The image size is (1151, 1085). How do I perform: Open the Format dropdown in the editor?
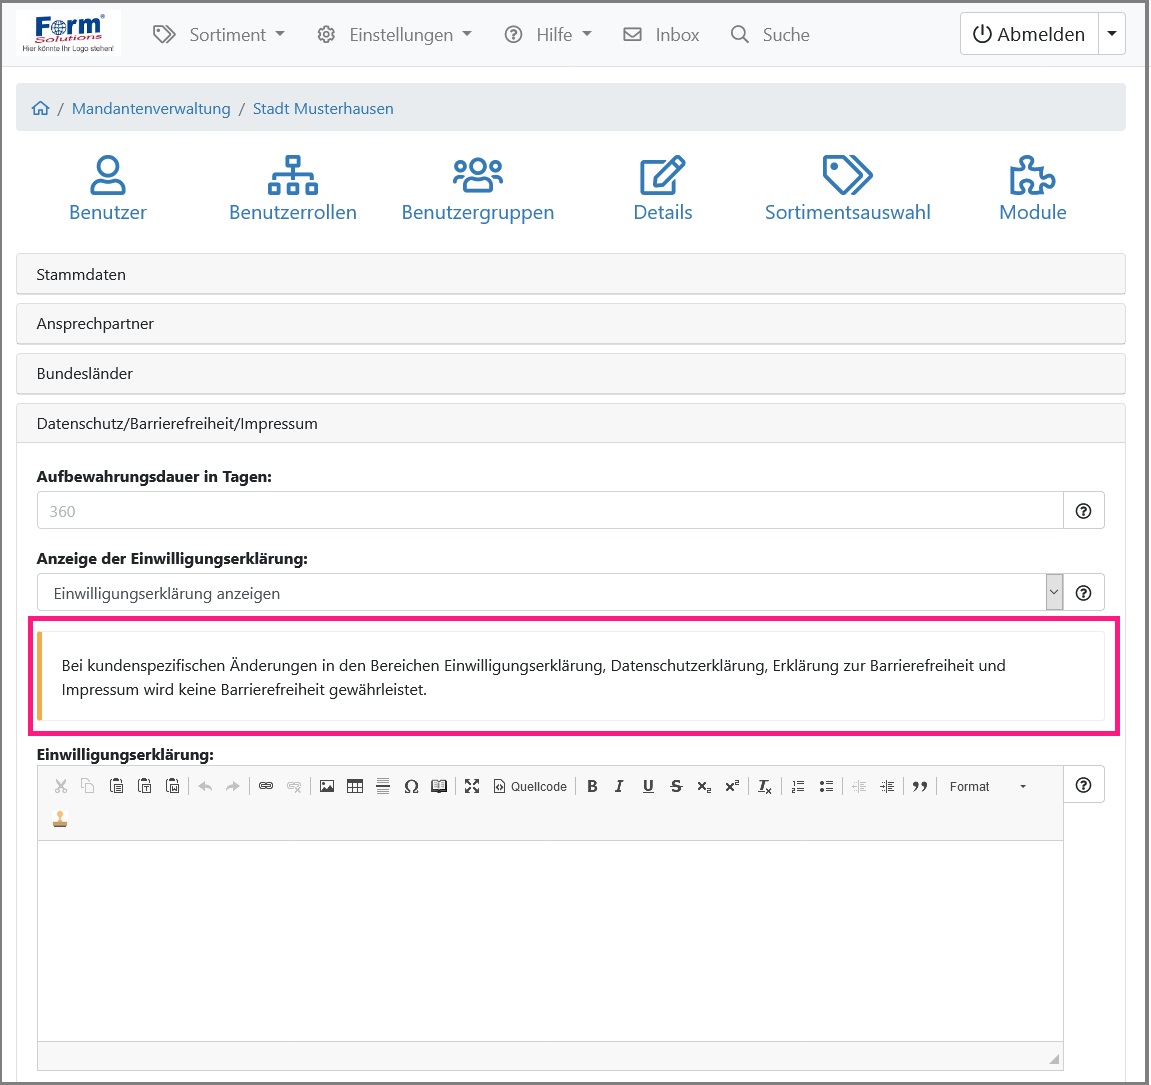point(987,787)
